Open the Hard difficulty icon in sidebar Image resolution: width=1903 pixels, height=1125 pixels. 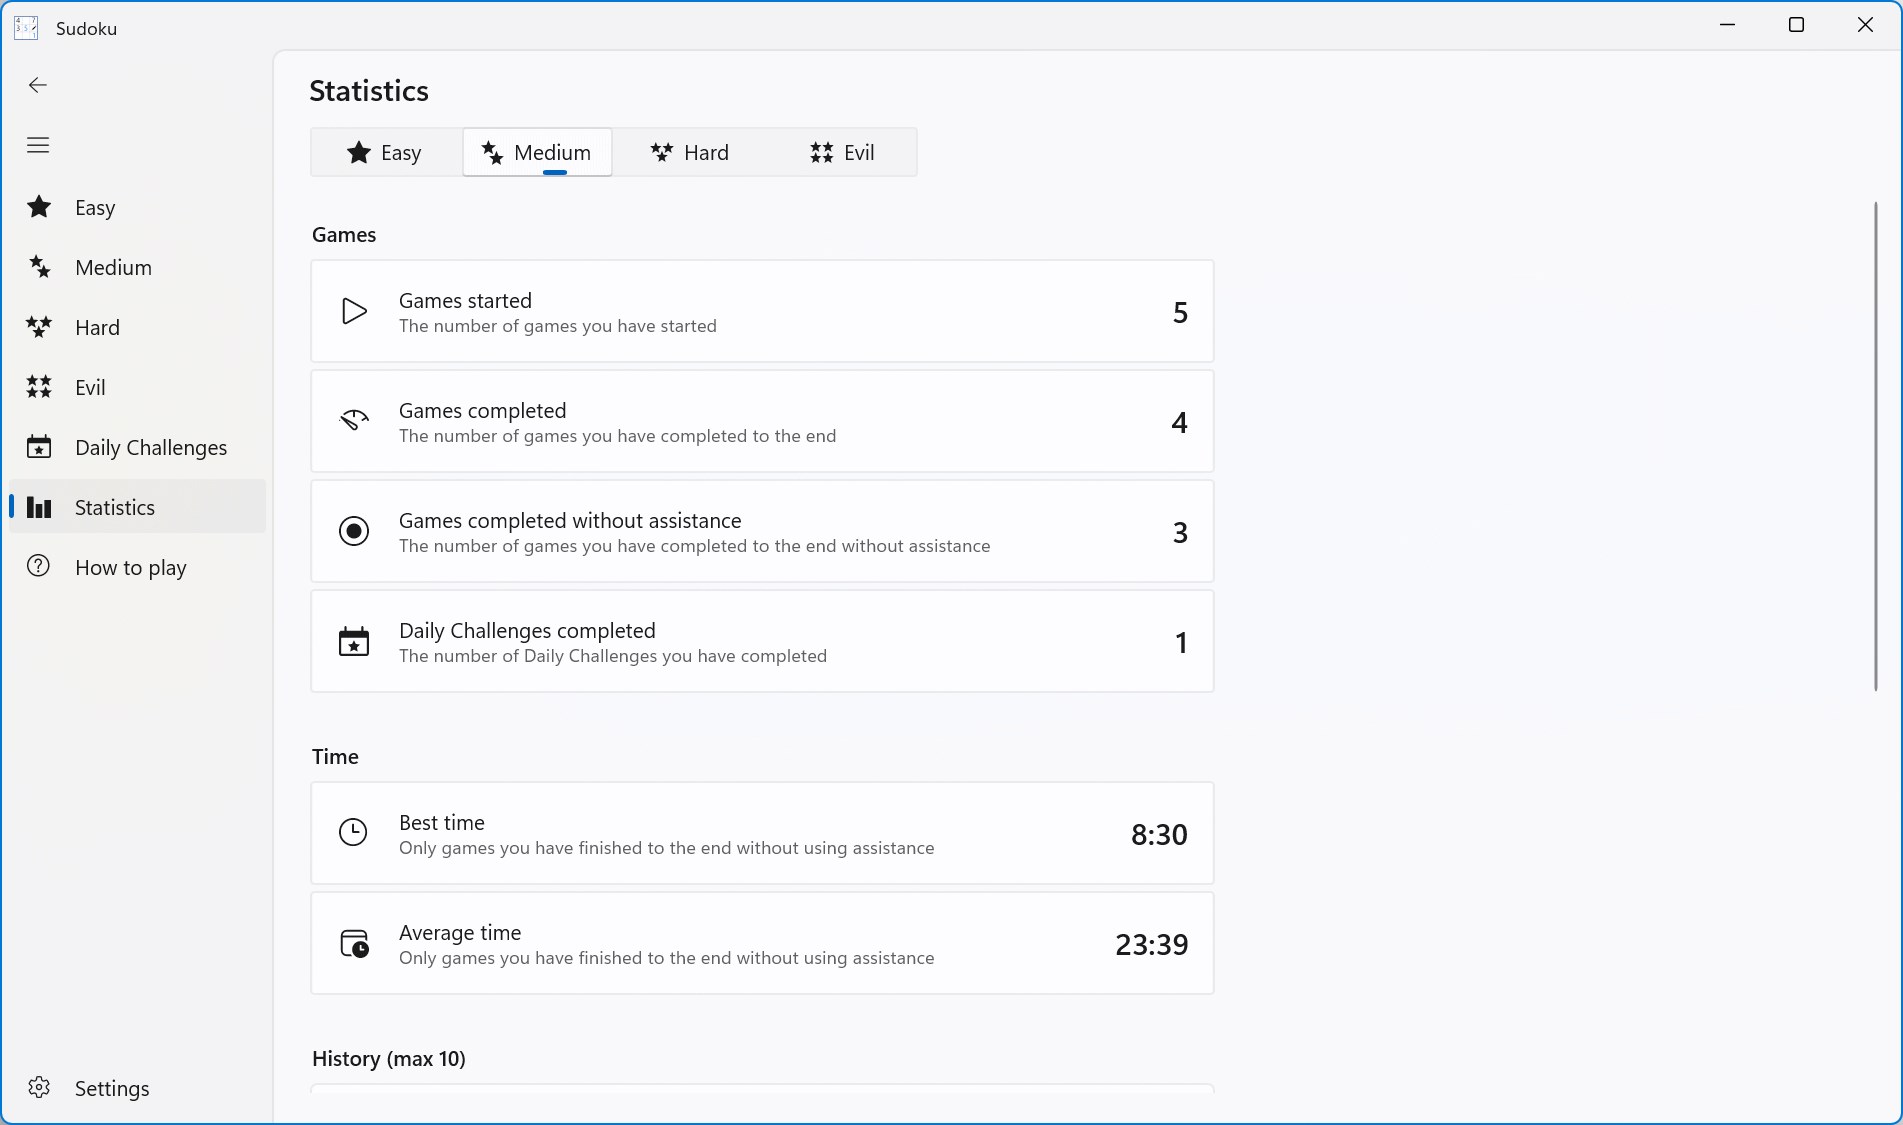coord(38,326)
